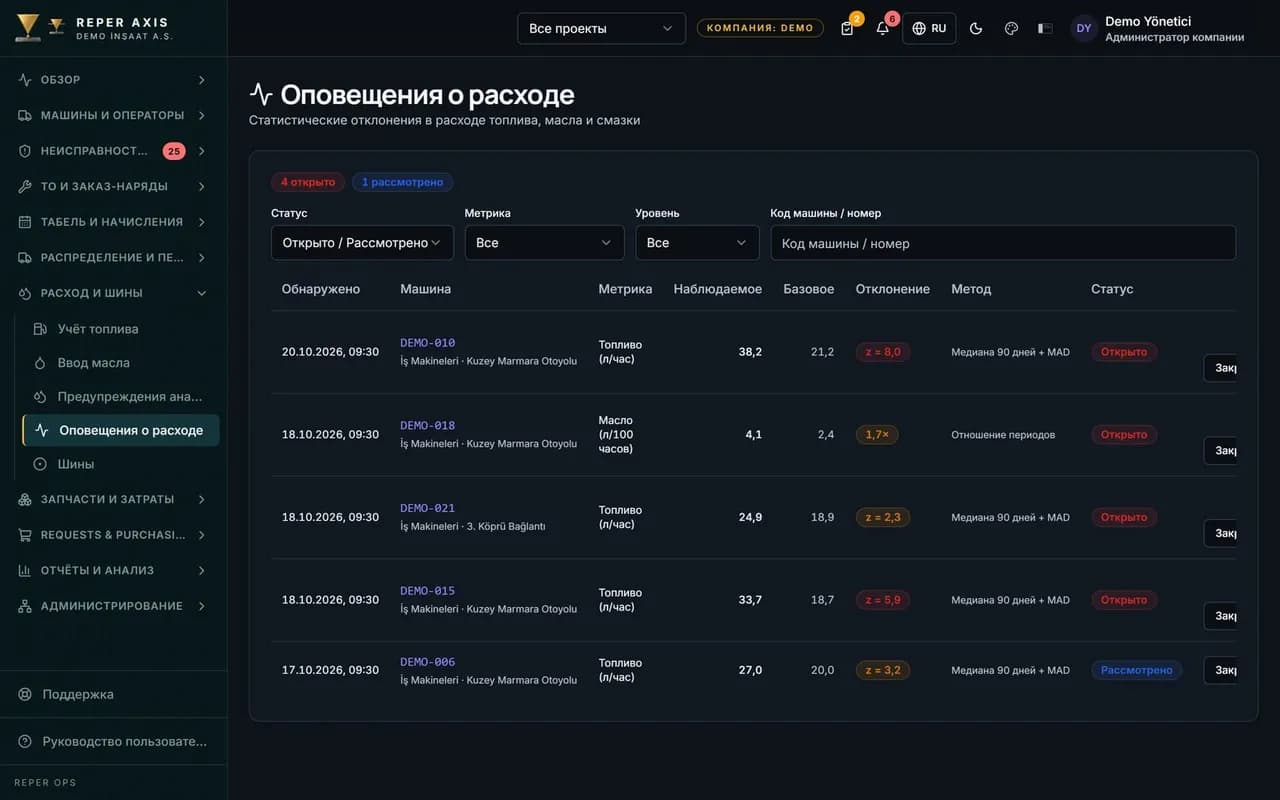
Task: Open the Статус filter dropdown
Action: tap(362, 243)
